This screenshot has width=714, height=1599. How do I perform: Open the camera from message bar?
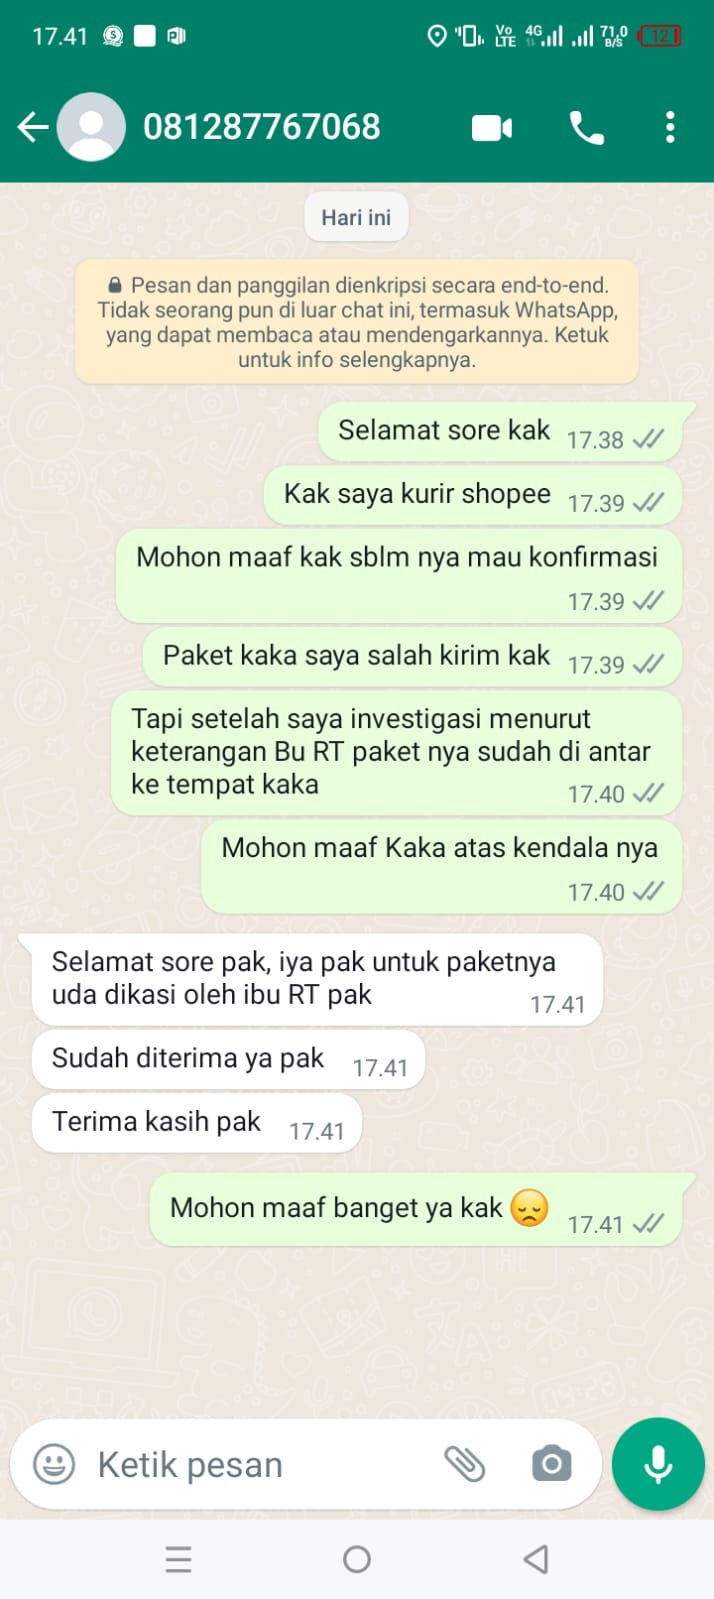[551, 1464]
